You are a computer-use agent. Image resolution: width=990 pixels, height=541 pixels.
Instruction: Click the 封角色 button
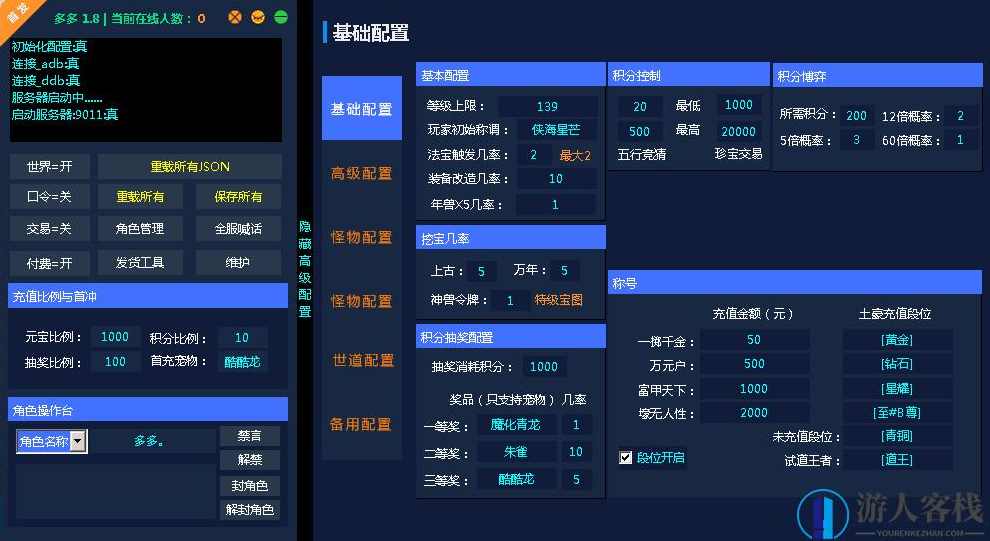tap(249, 485)
